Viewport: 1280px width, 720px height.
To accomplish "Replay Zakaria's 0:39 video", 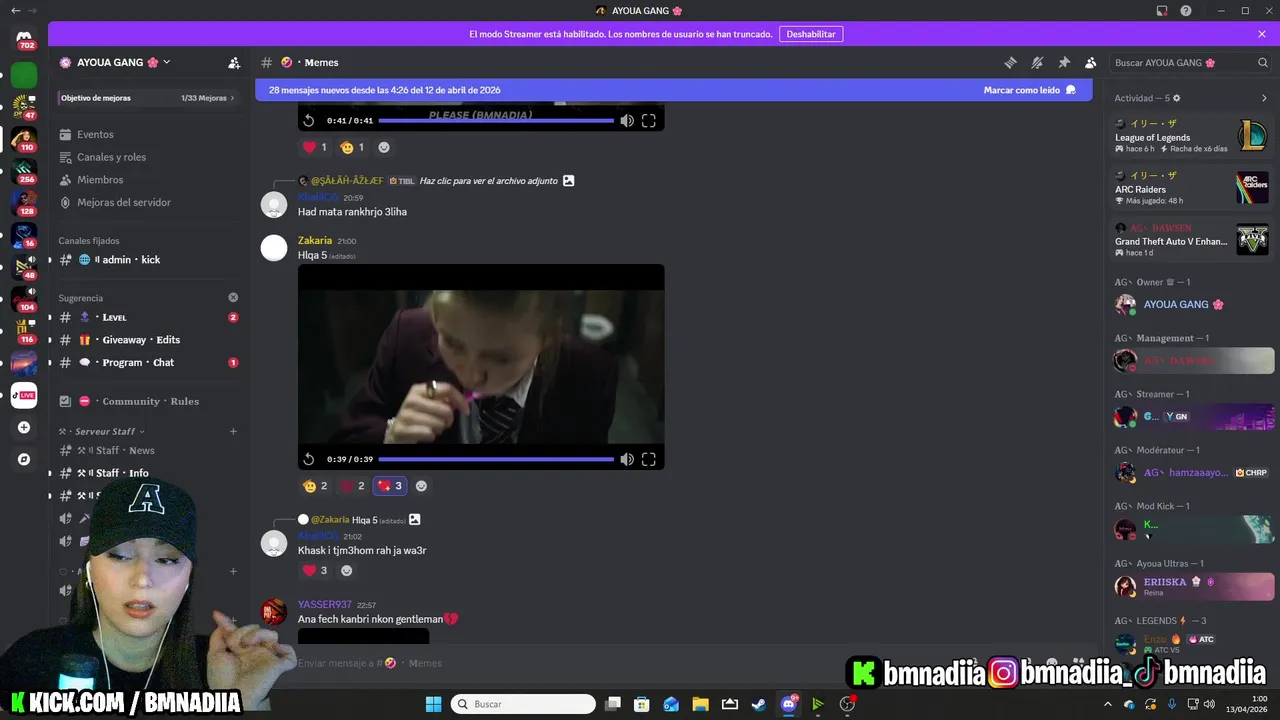I will pos(309,459).
